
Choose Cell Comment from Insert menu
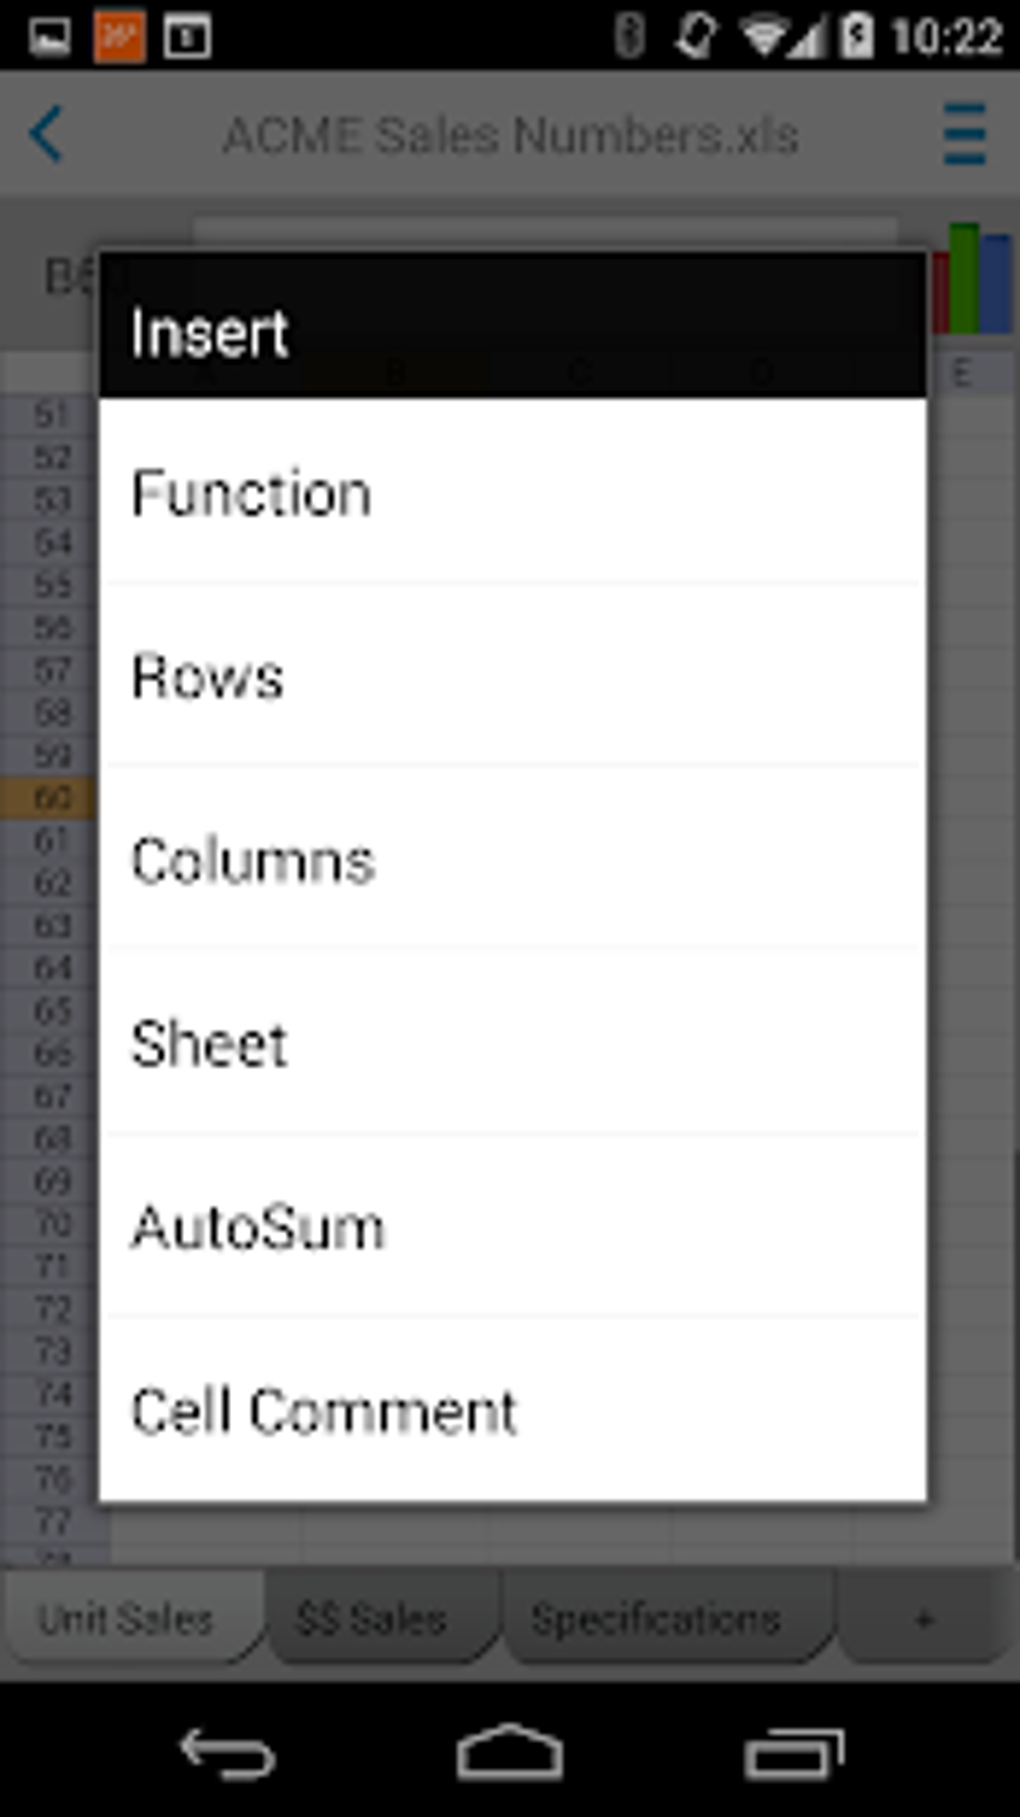(512, 1410)
